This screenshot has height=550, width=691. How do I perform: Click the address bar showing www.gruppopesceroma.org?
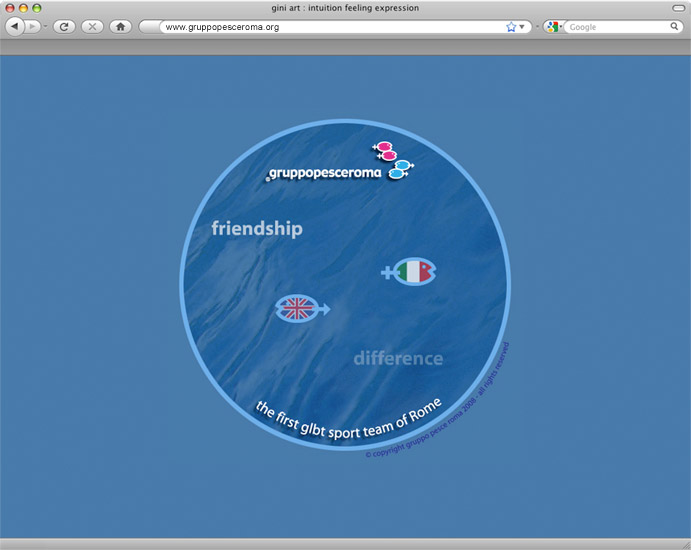point(330,27)
